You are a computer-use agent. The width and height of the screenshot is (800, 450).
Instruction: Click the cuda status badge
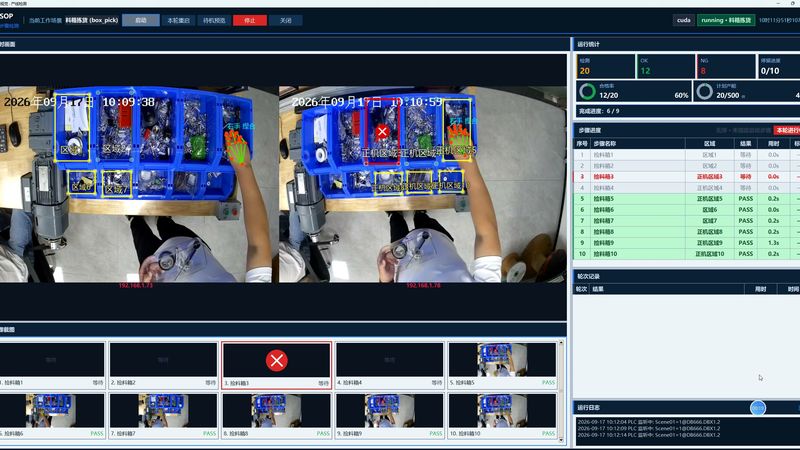(x=683, y=20)
